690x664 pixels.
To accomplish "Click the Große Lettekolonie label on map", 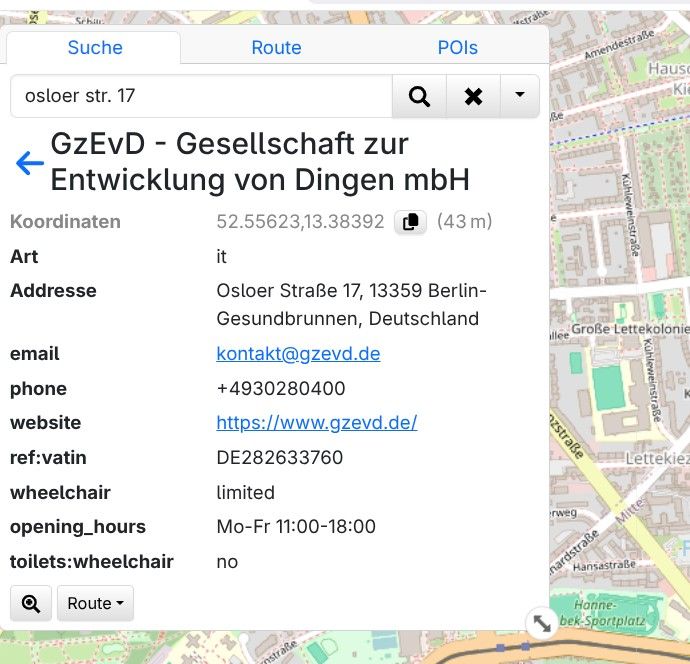I will click(x=629, y=329).
